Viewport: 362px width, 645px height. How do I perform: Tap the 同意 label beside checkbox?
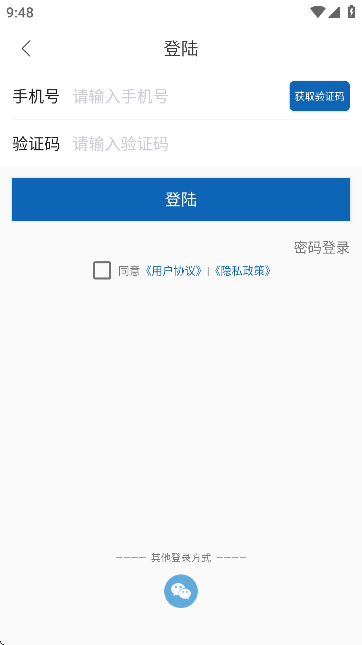click(129, 271)
